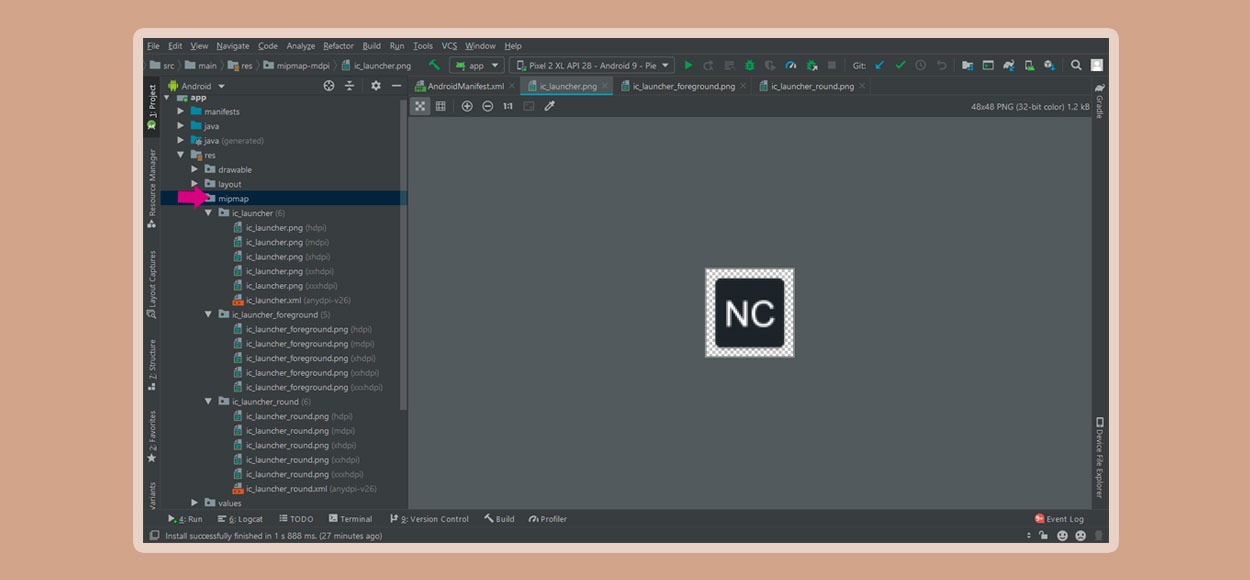Click the tool window toggle in status bar corner
This screenshot has height=580, width=1250.
click(154, 536)
